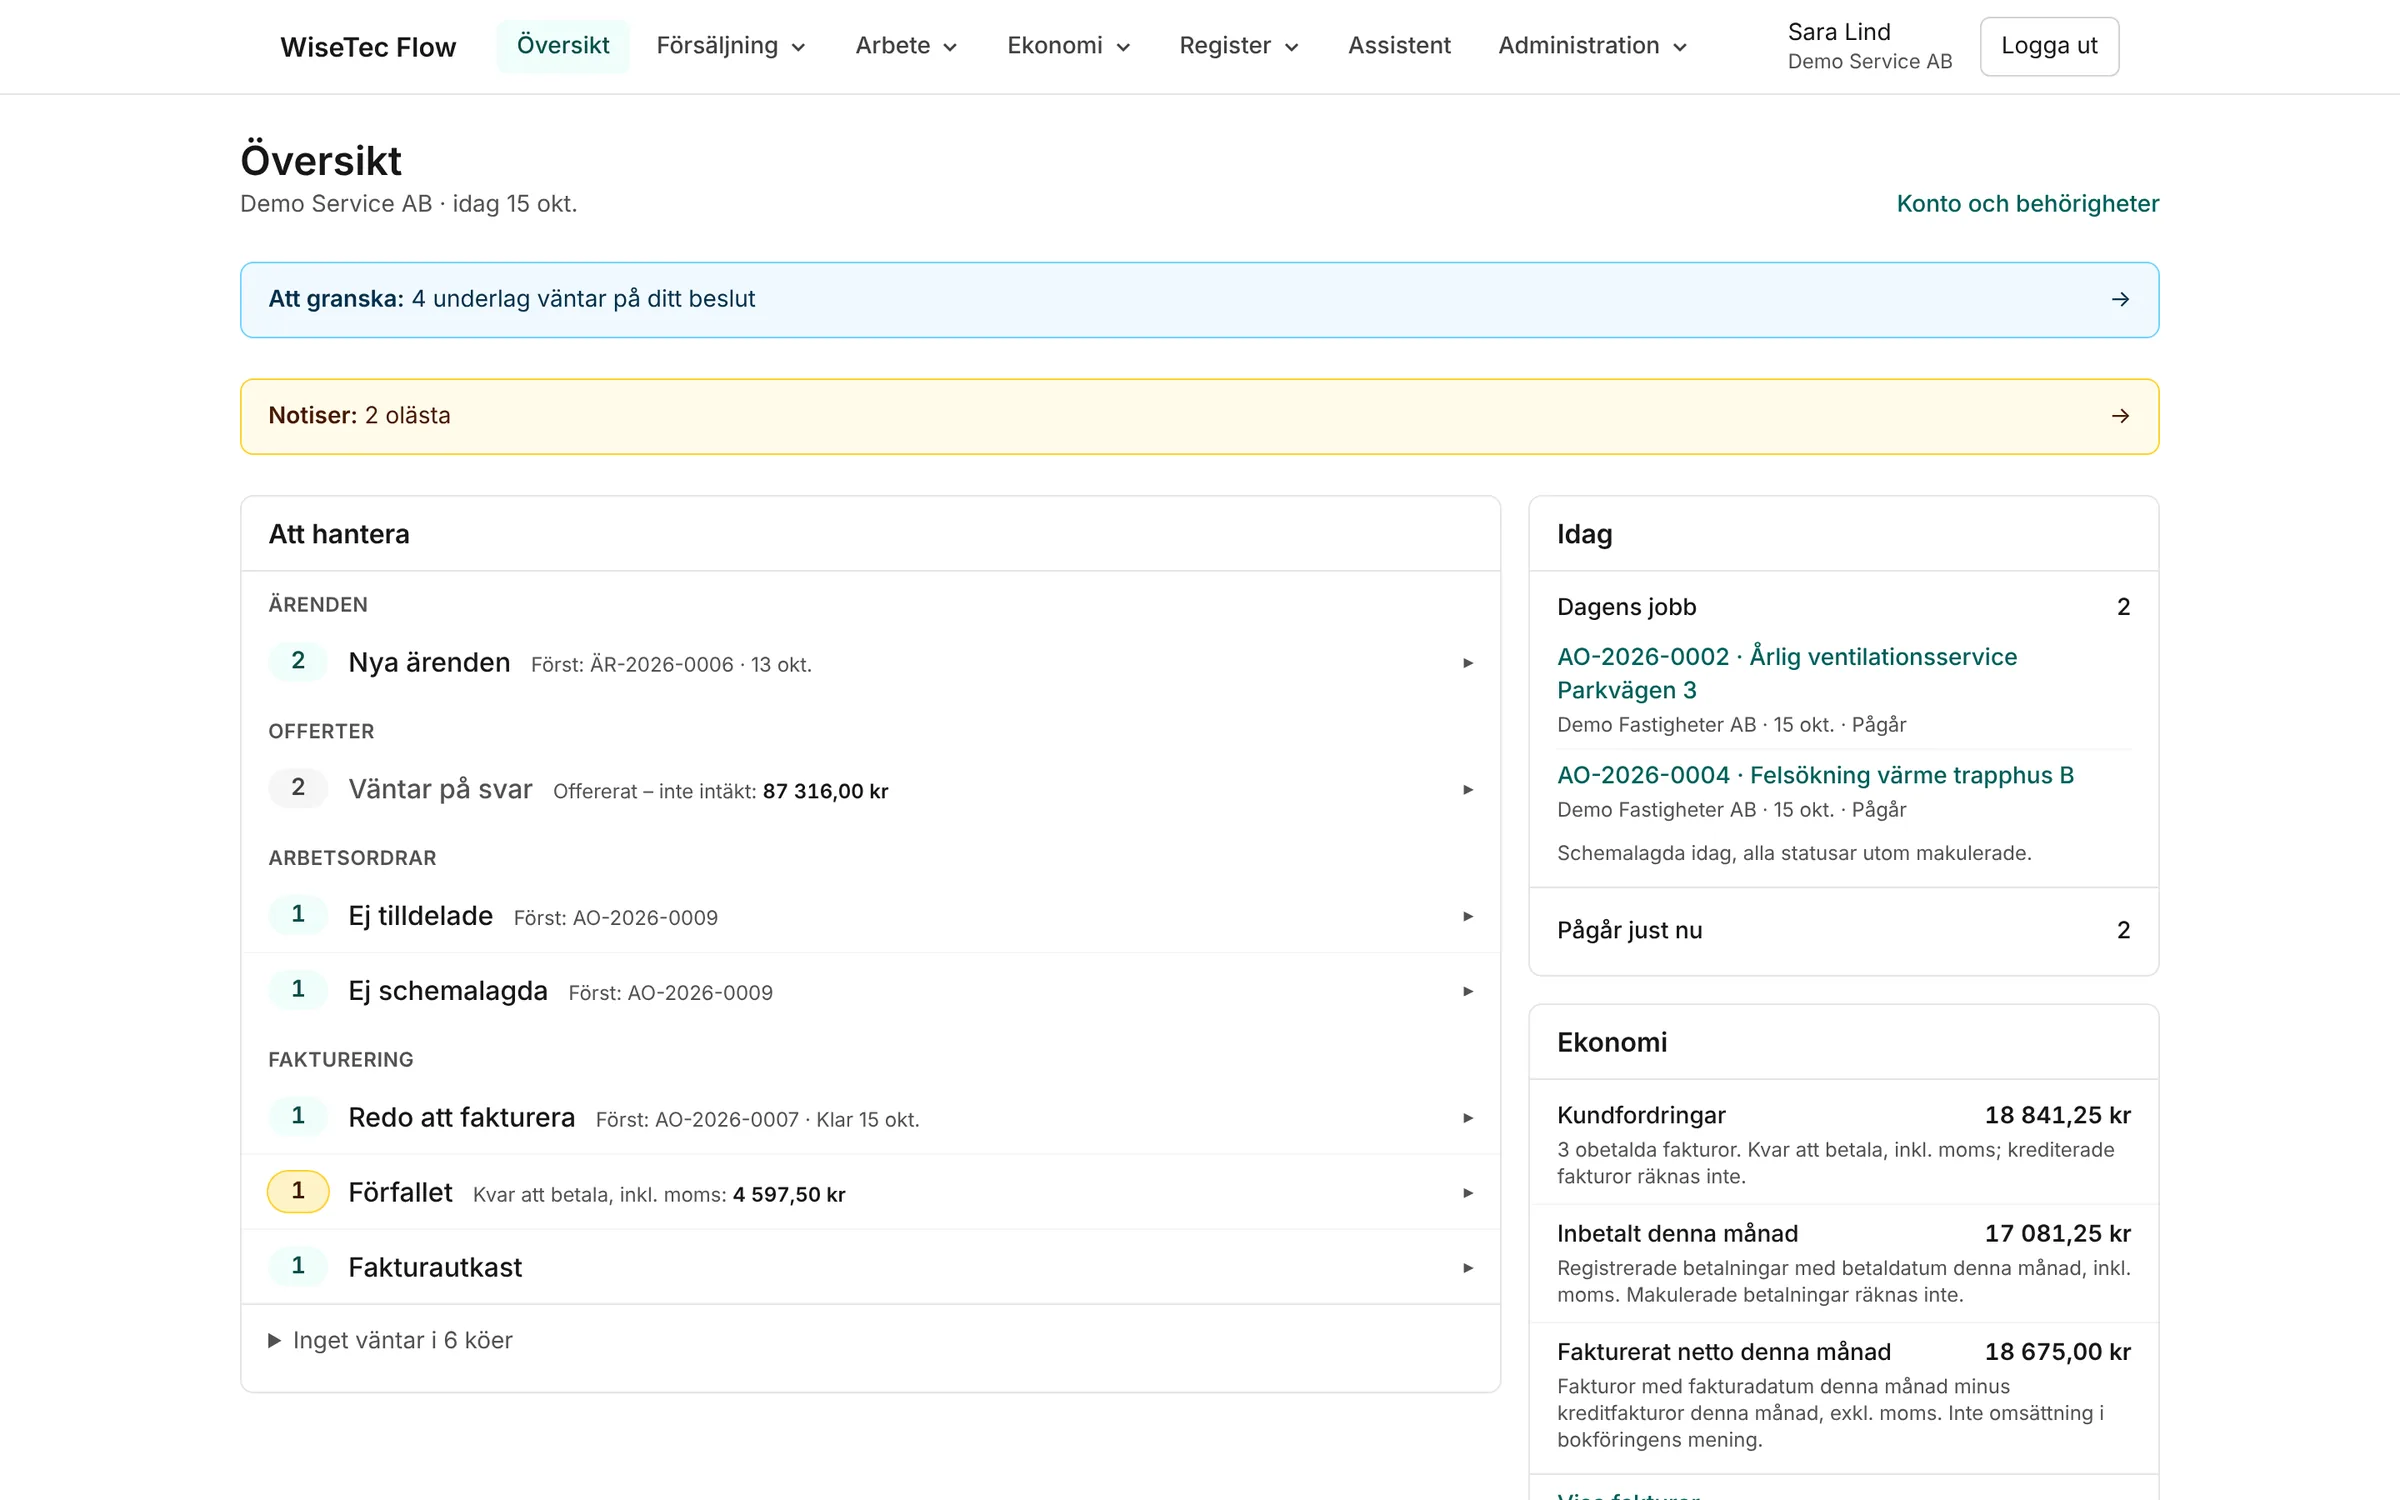Expand 'Inget väntar i 6 köer' disclosure
The image size is (2400, 1500).
(x=390, y=1340)
